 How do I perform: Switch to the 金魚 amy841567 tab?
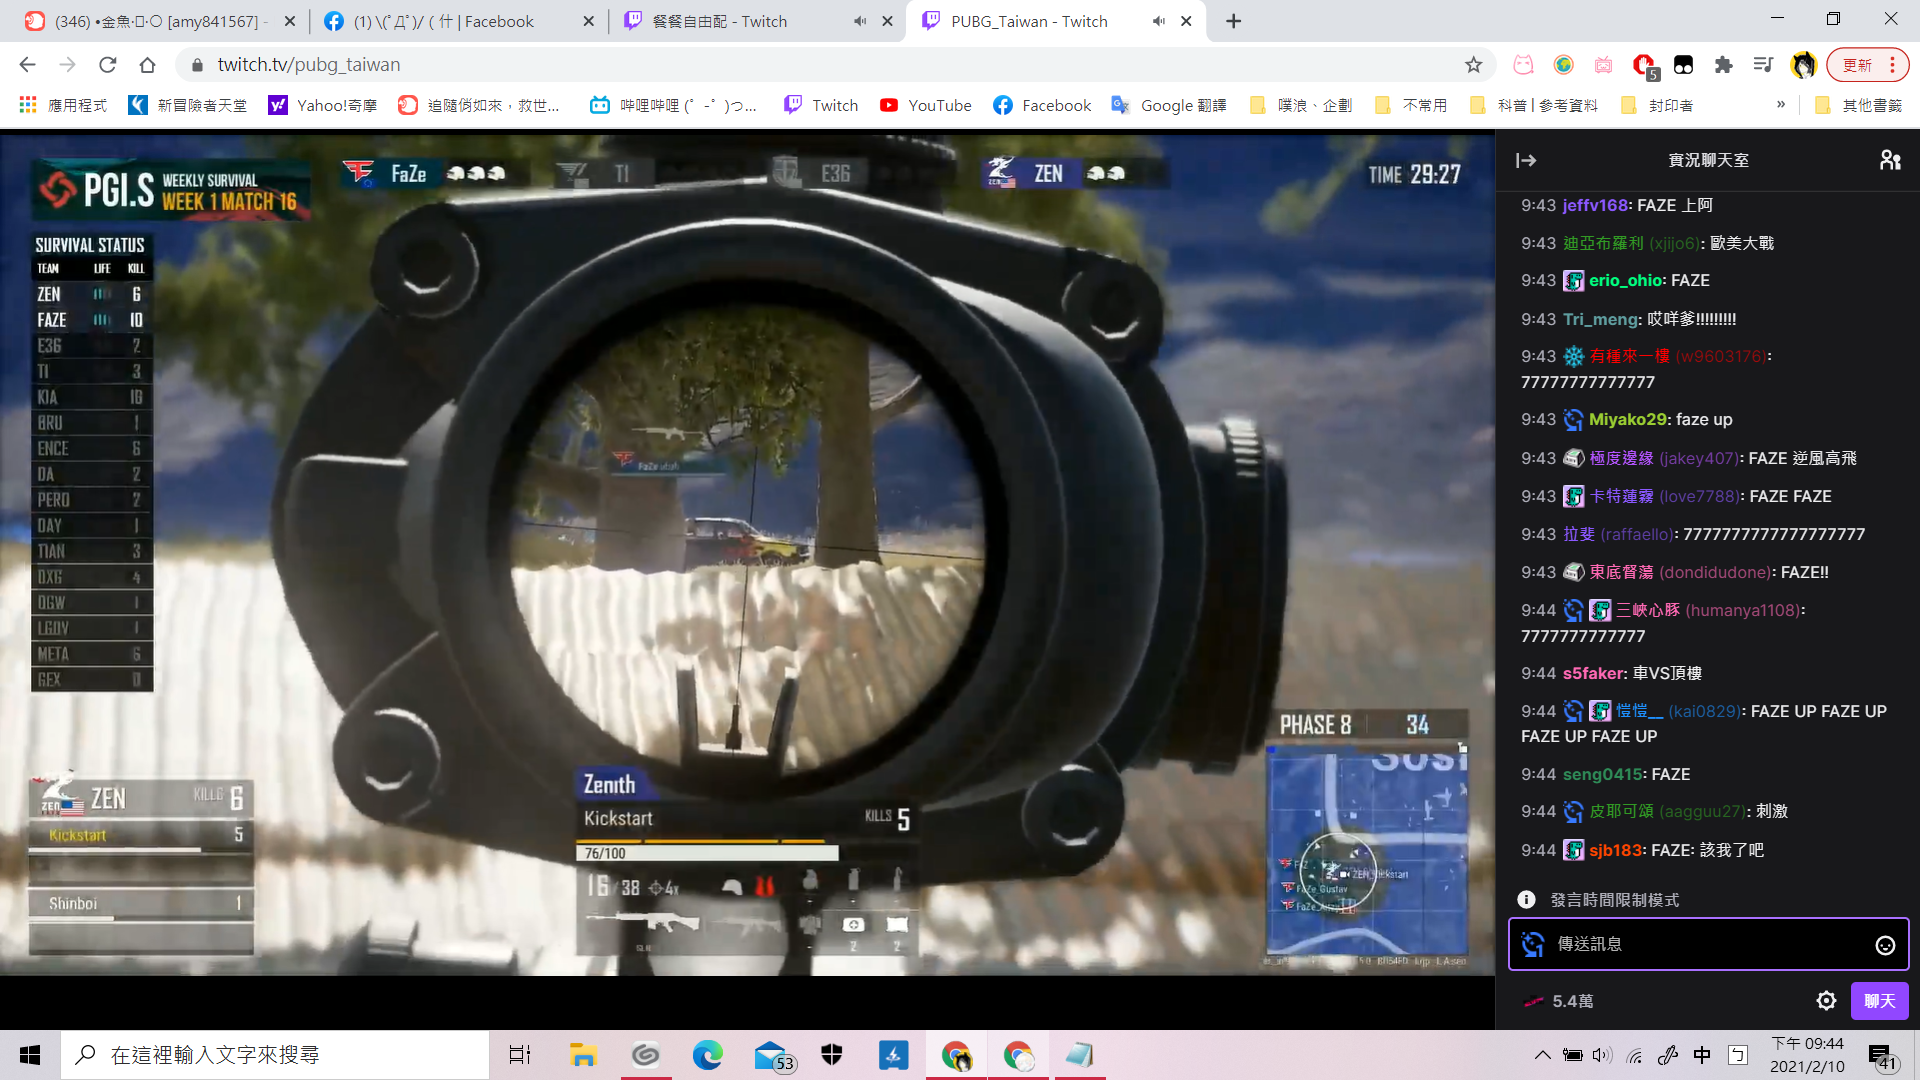(160, 21)
